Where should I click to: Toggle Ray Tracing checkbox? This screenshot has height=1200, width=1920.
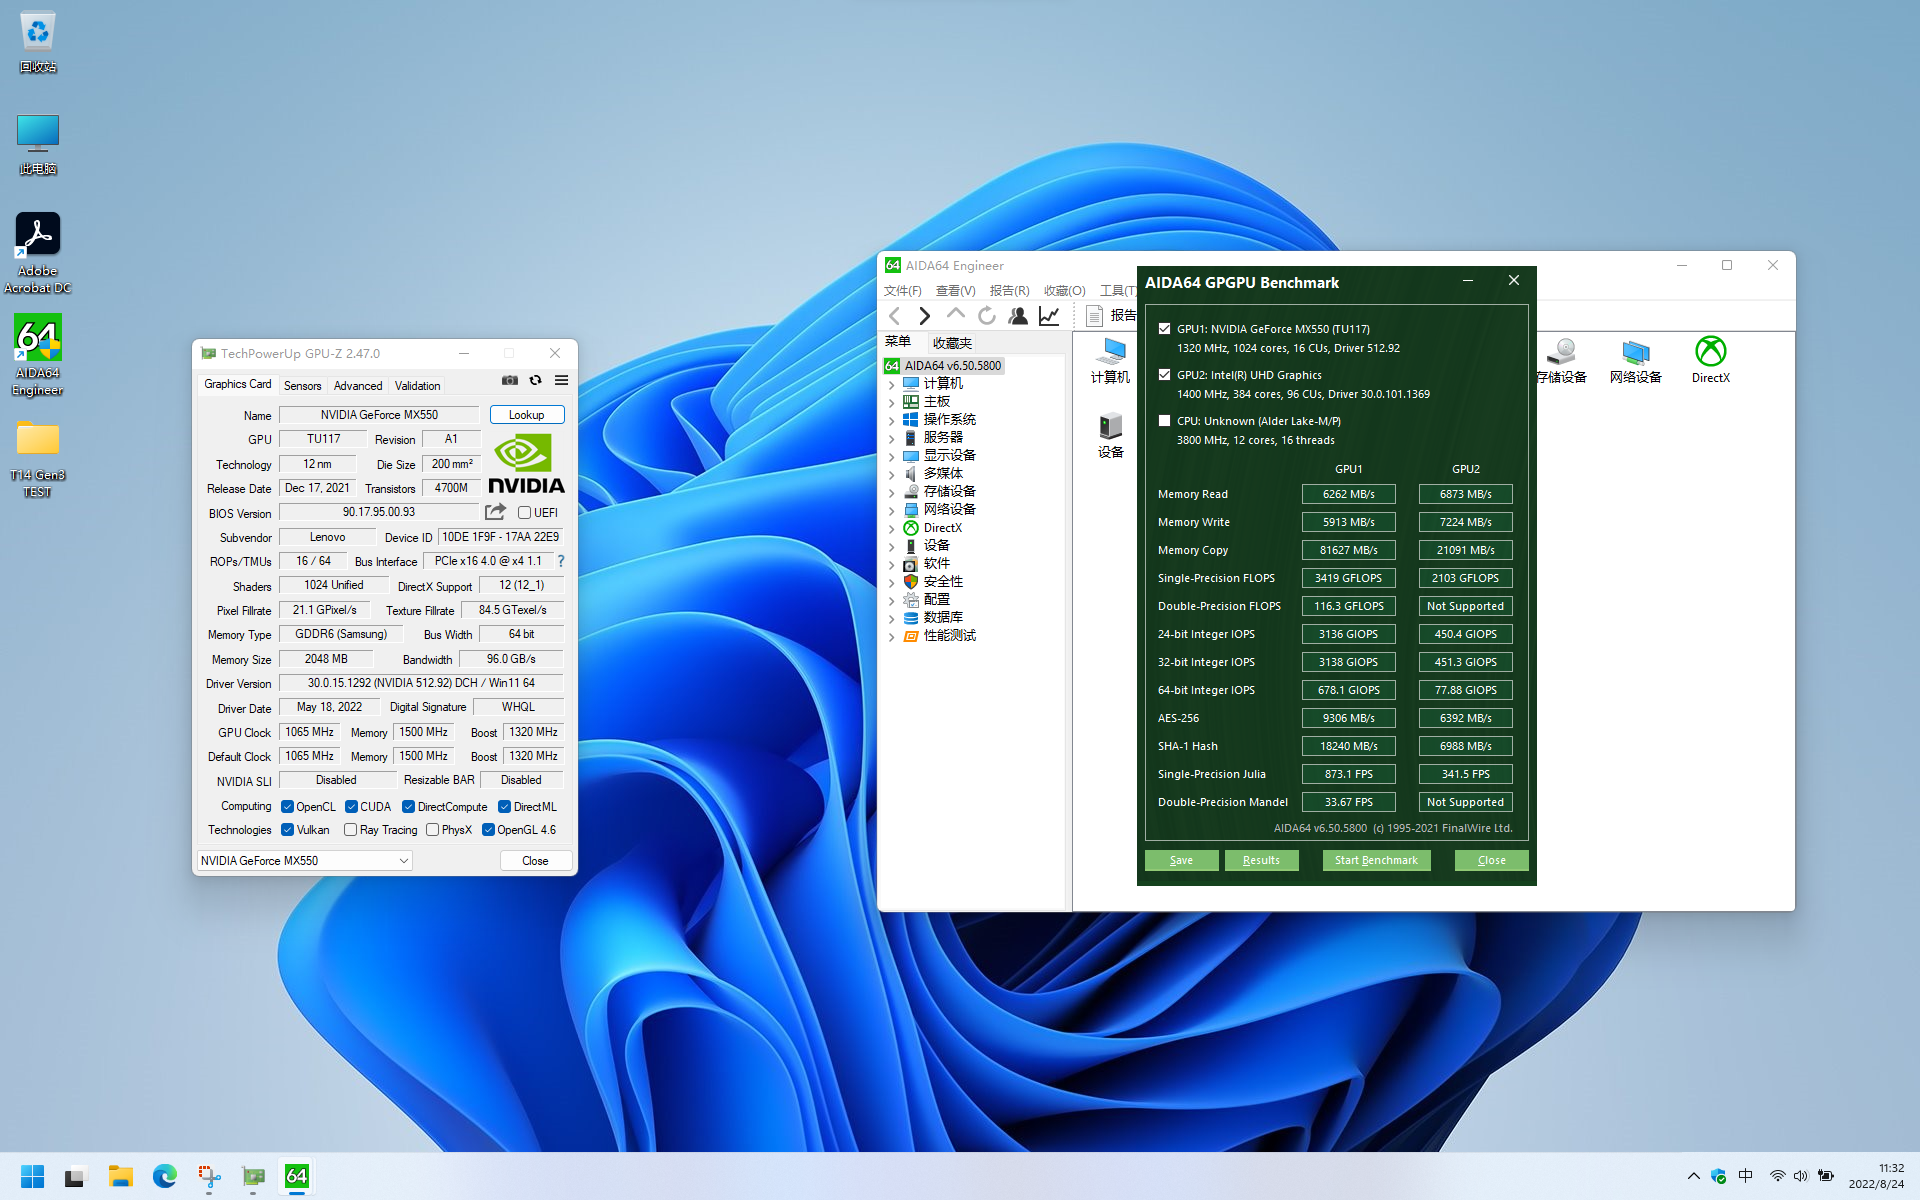tap(350, 830)
